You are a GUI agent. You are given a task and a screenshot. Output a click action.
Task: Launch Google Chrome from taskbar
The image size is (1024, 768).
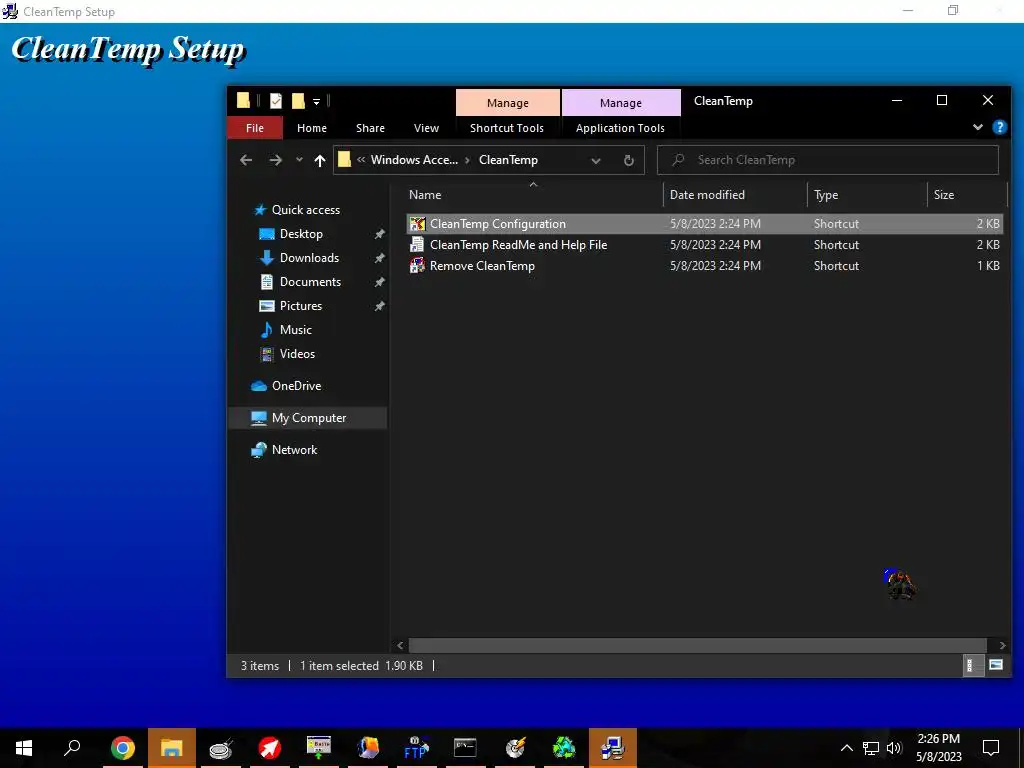pyautogui.click(x=123, y=748)
